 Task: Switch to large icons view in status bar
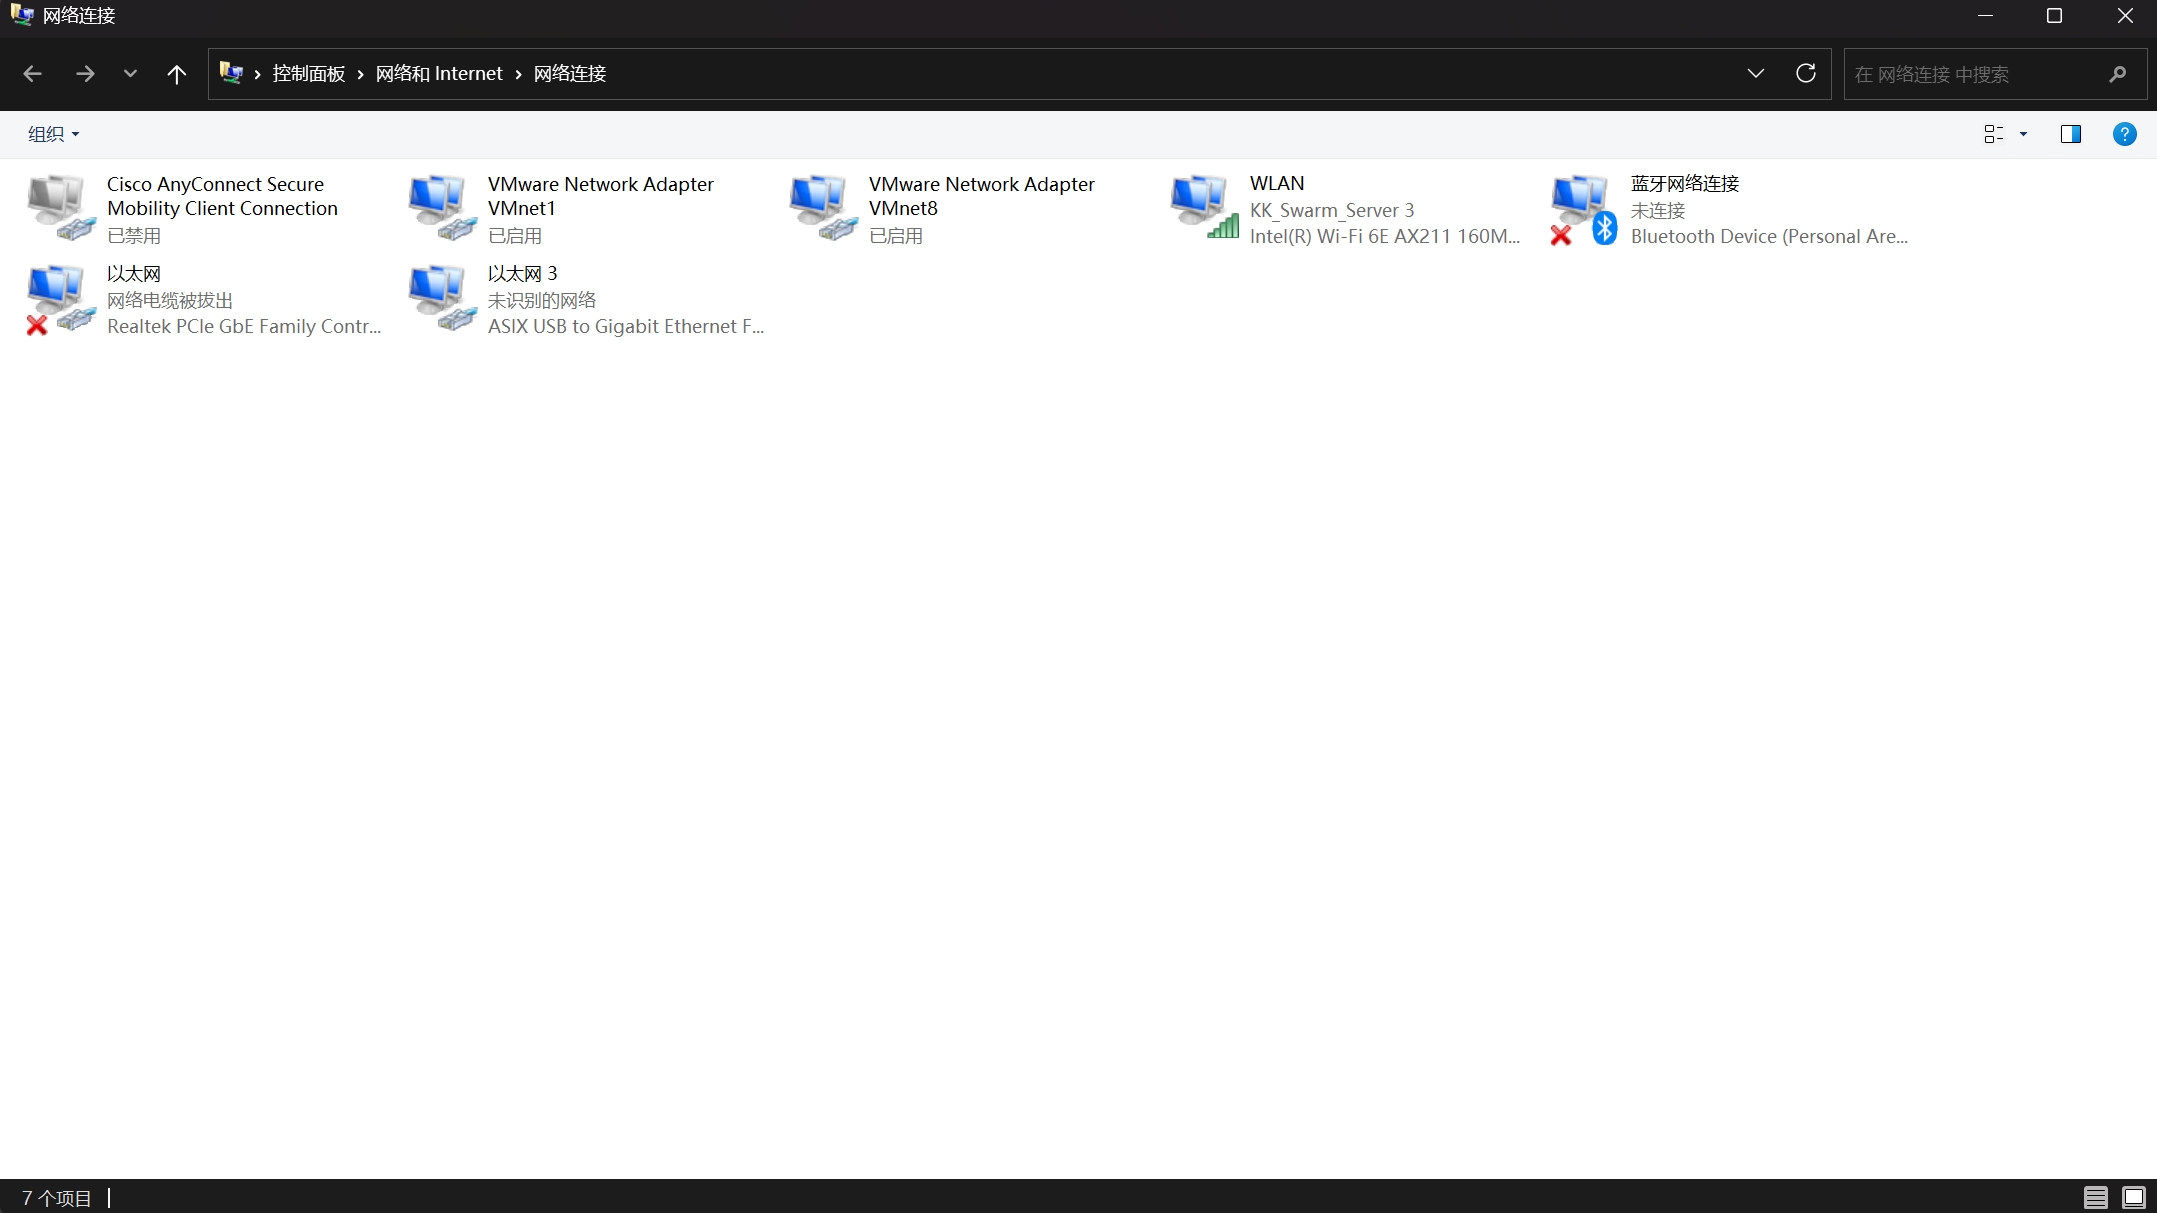(2133, 1196)
